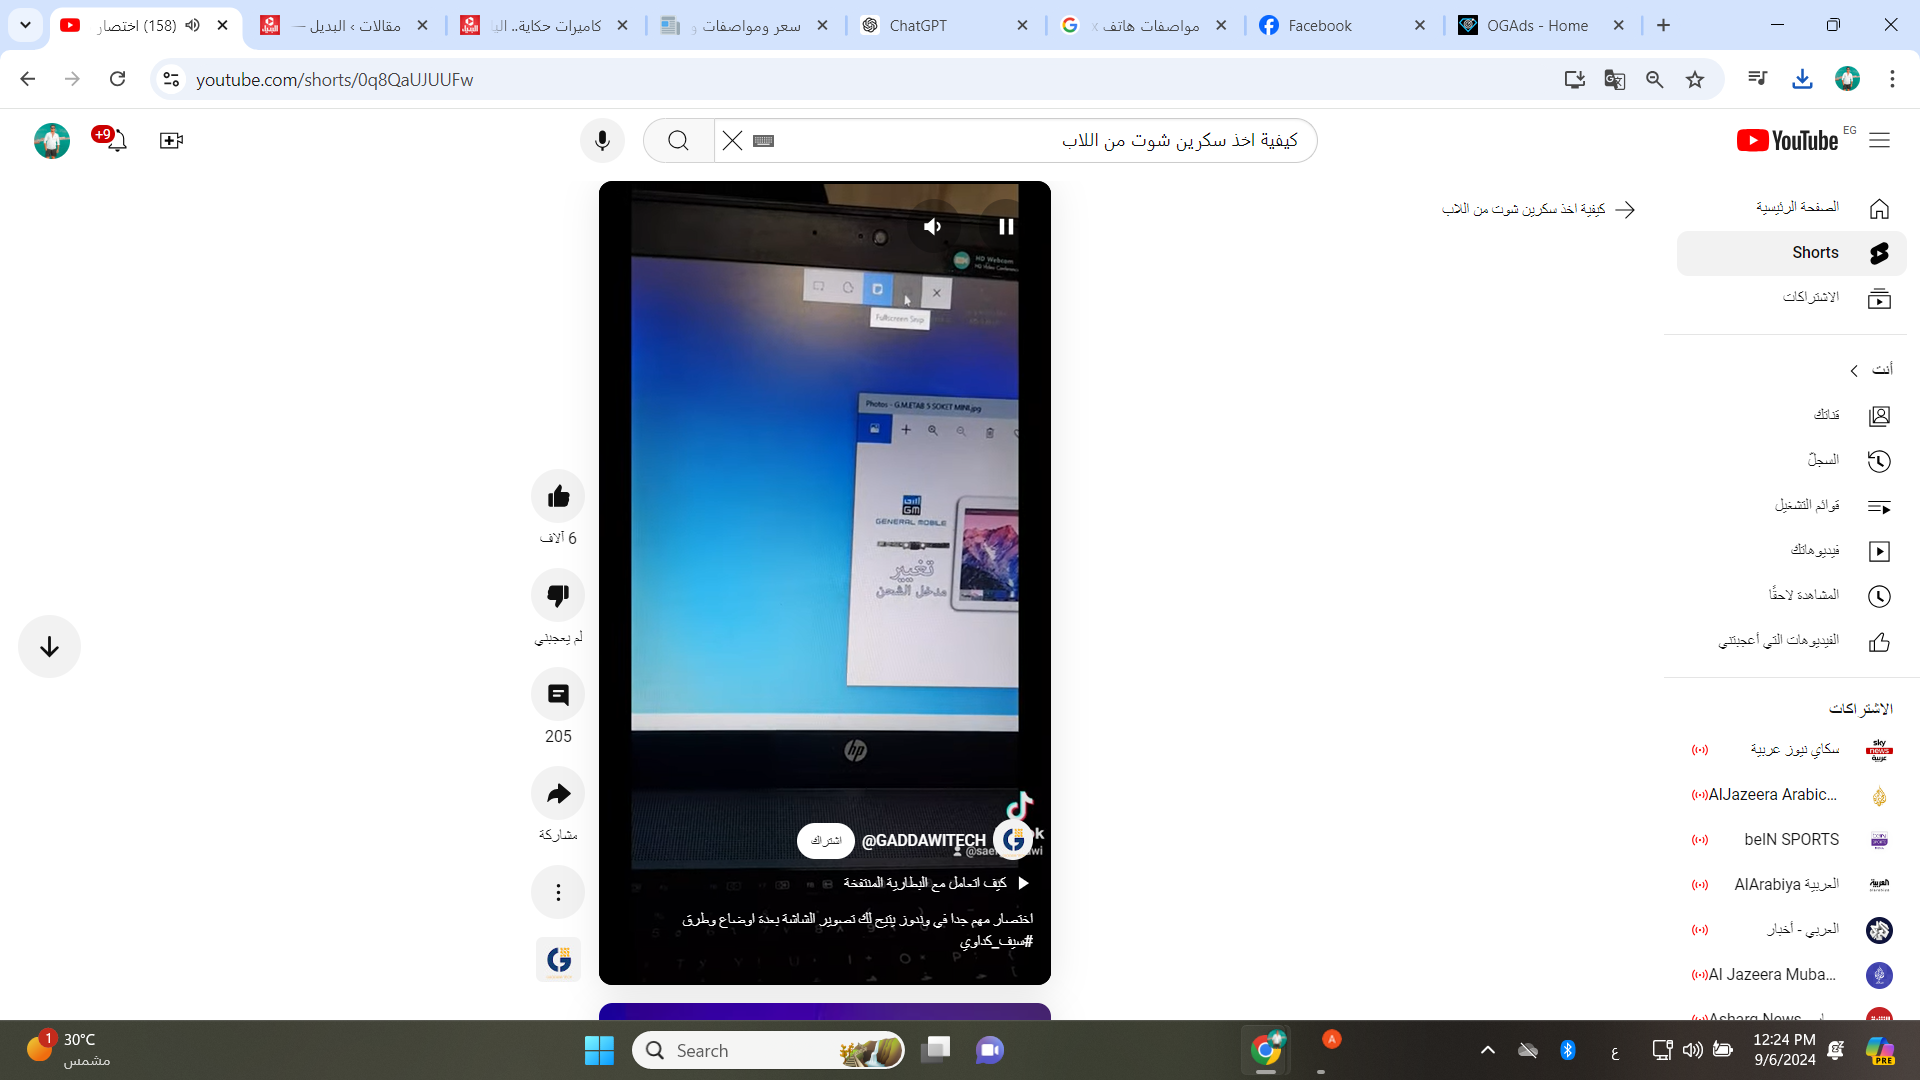Click the search magnifier button

click(678, 141)
